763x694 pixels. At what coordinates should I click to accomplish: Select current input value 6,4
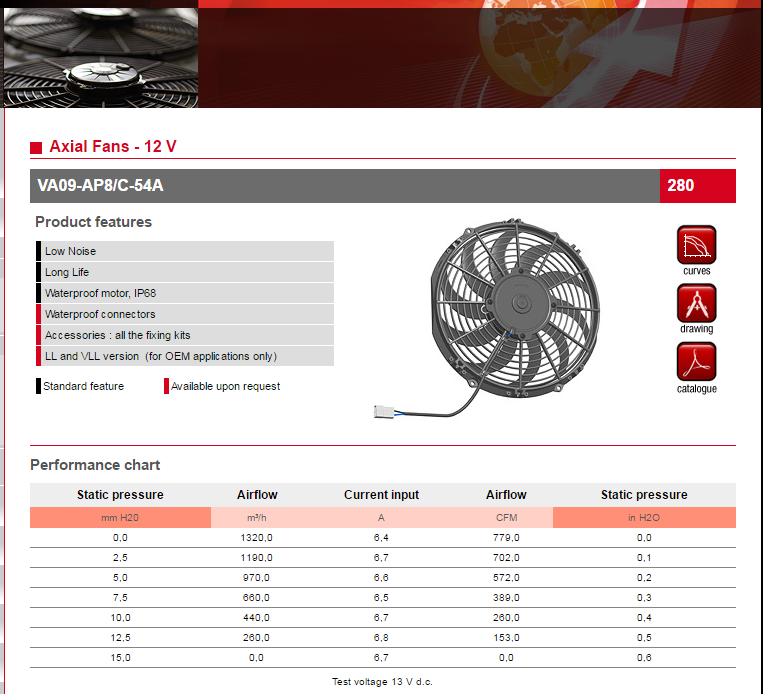point(381,538)
